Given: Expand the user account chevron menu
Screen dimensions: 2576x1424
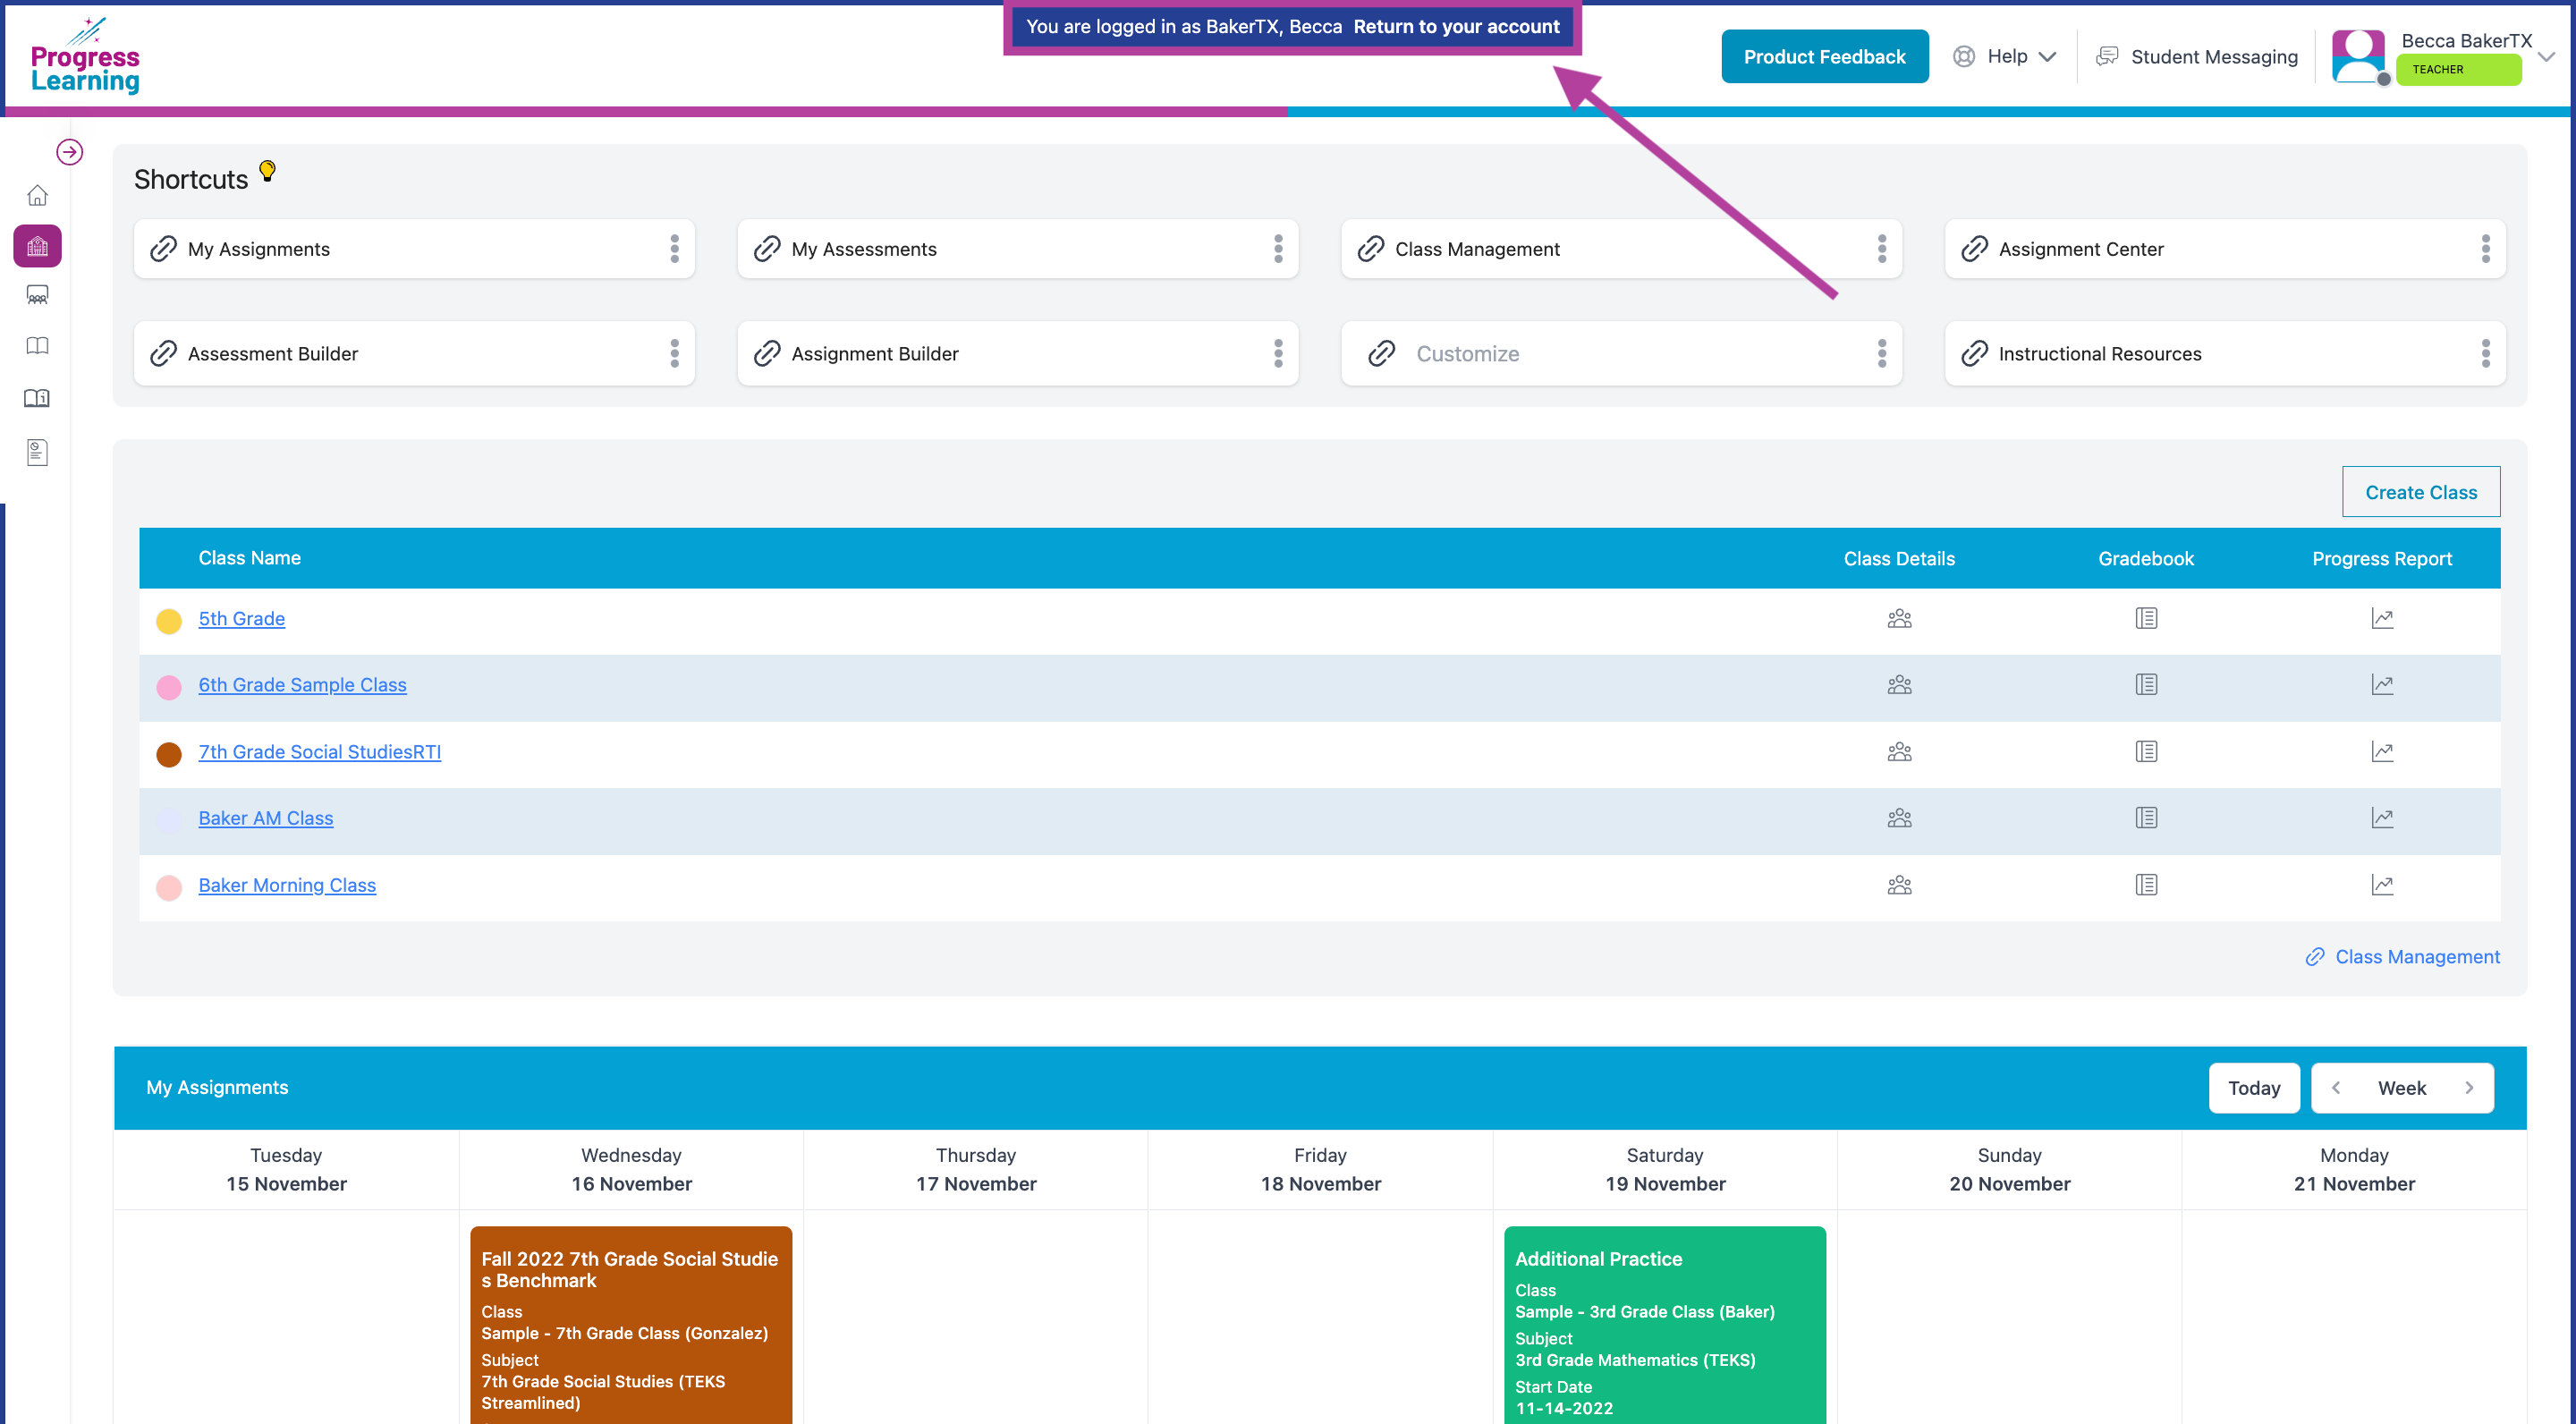Looking at the screenshot, I should (2547, 57).
